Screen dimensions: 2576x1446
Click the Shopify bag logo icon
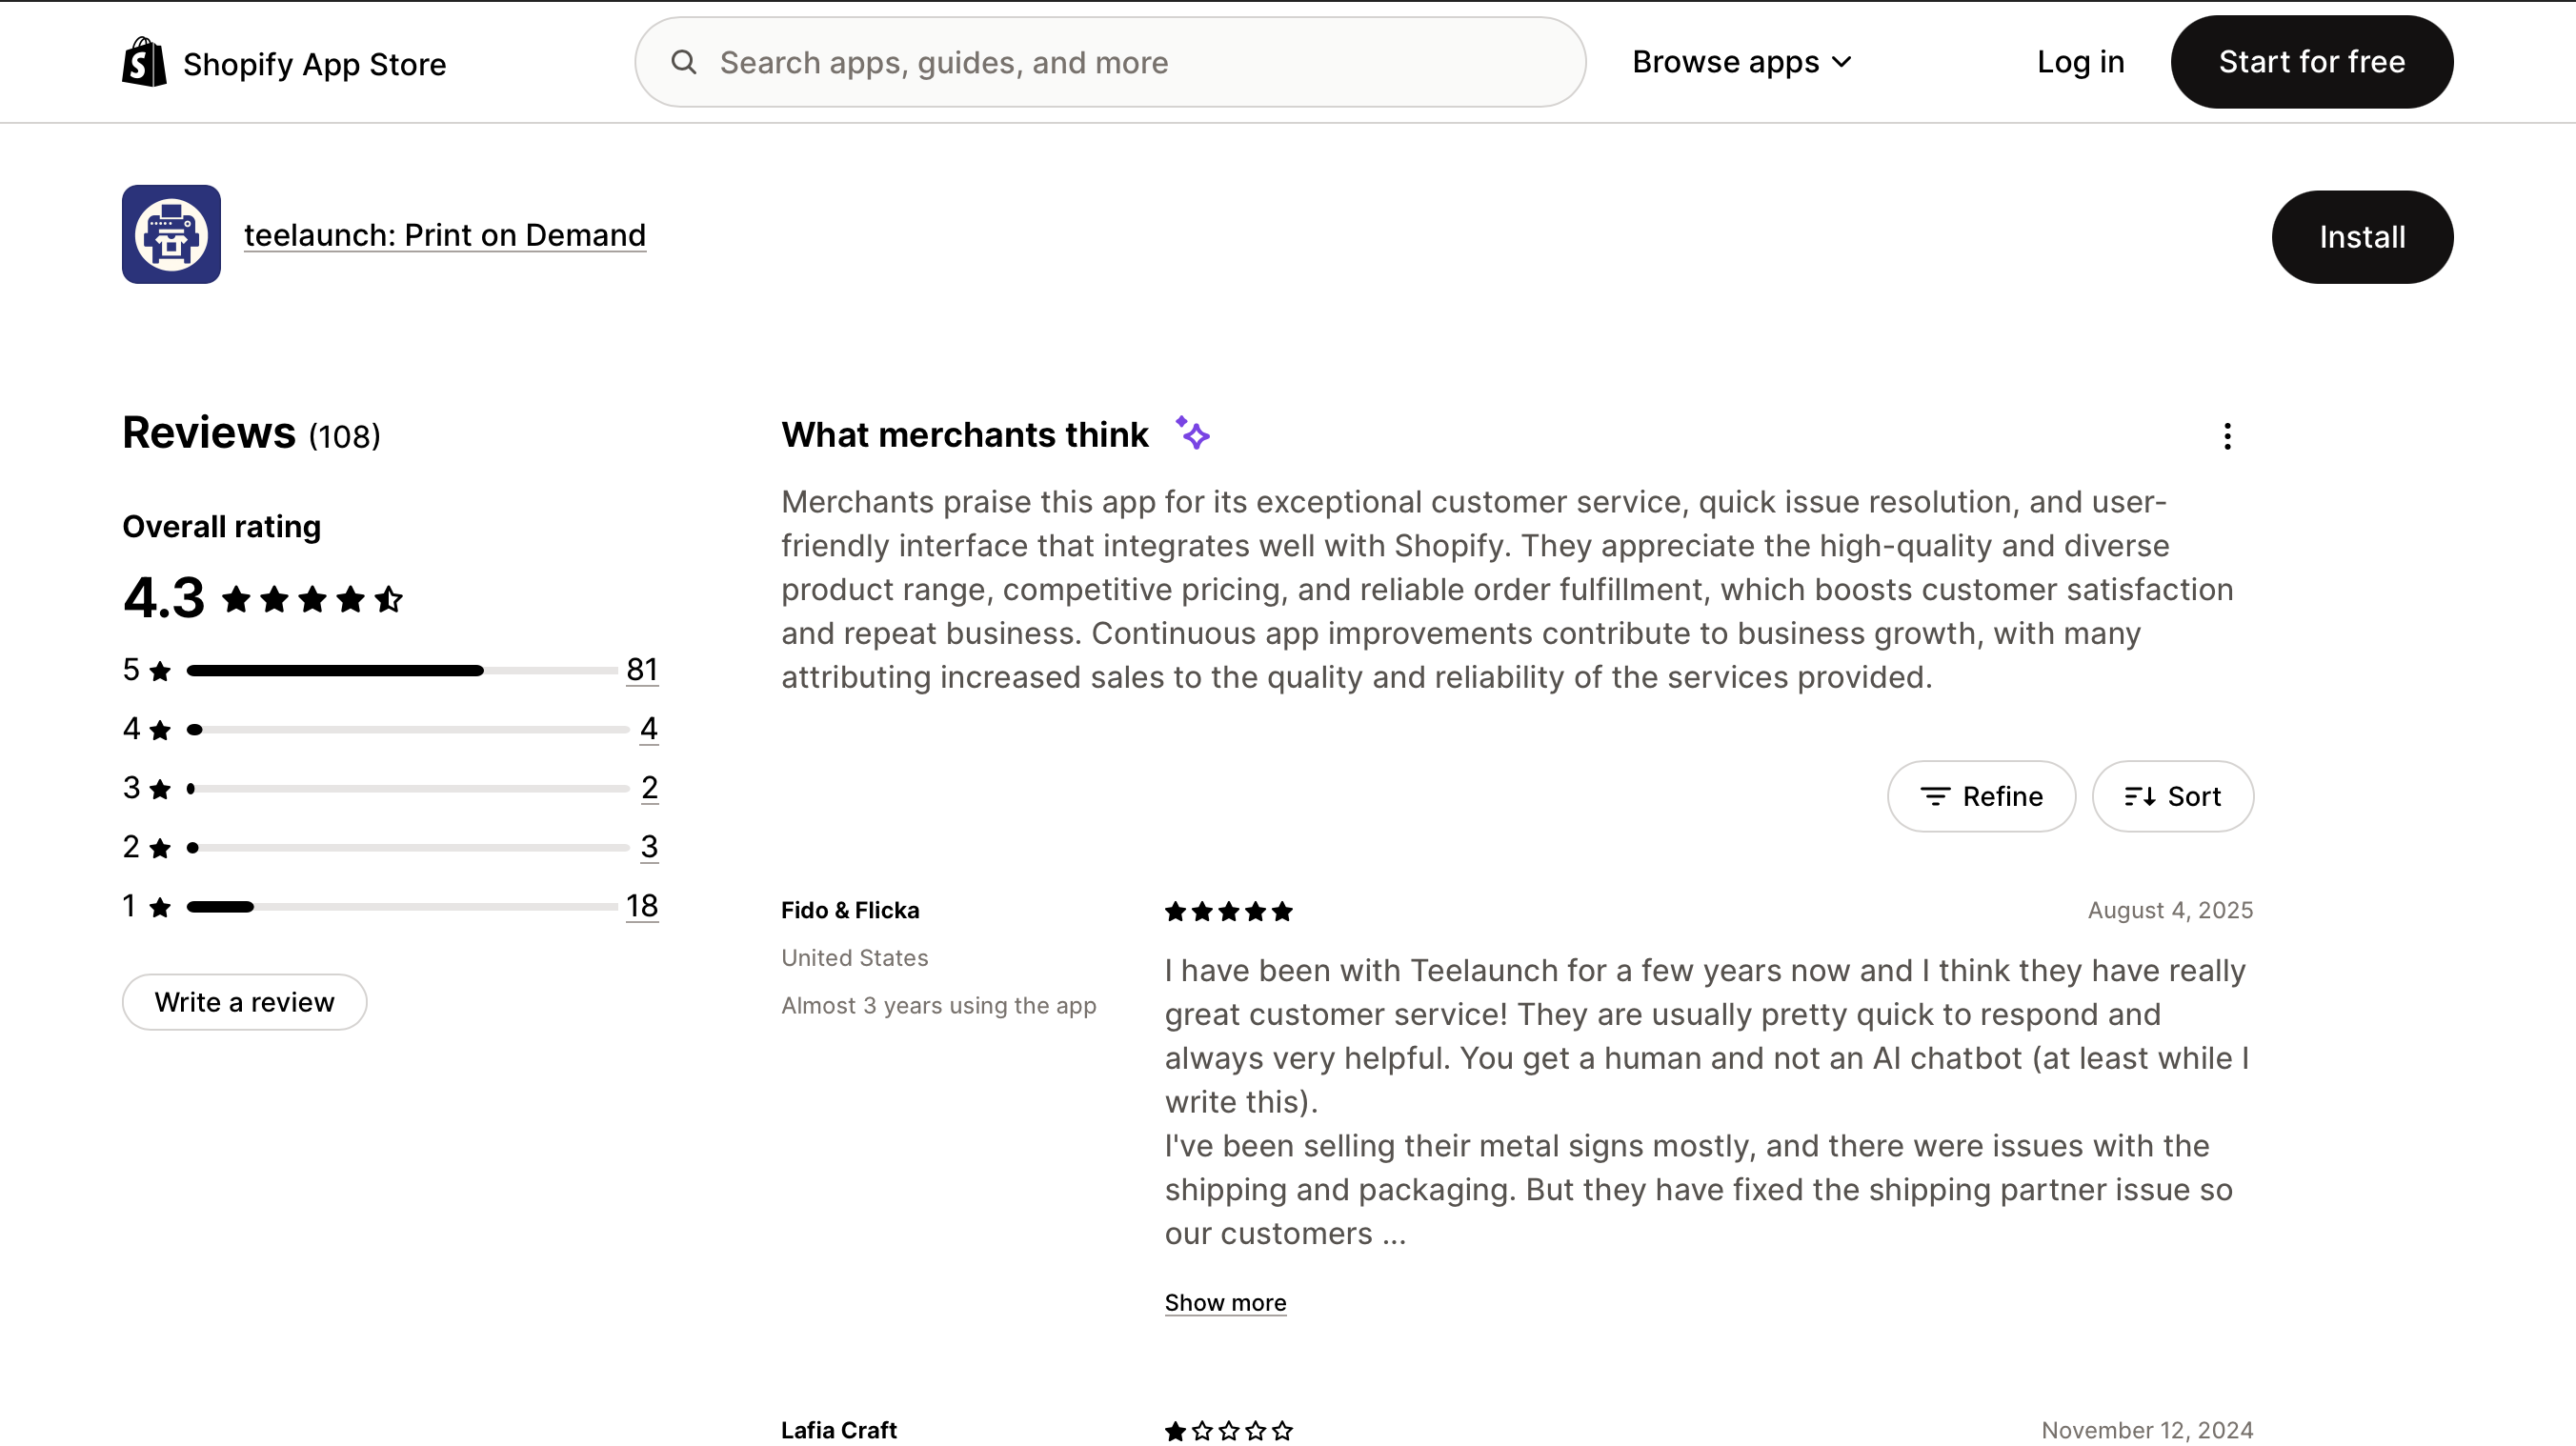[x=144, y=62]
